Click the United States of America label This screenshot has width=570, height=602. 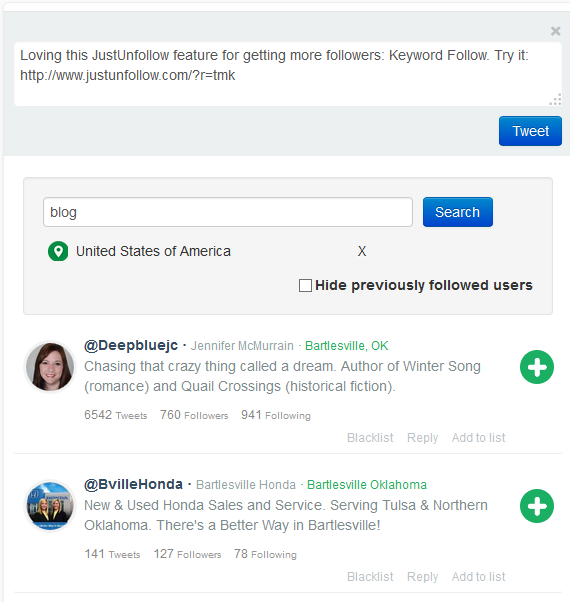[x=153, y=251]
